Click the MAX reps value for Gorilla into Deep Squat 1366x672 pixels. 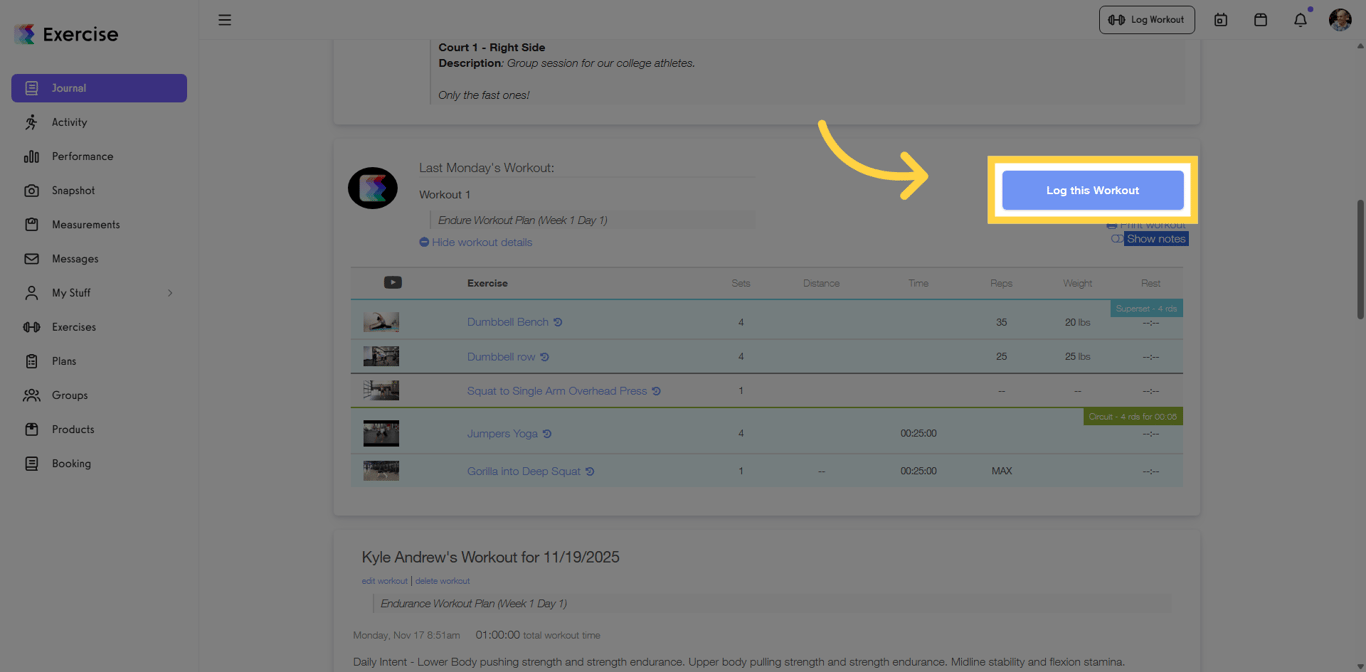tap(1001, 471)
